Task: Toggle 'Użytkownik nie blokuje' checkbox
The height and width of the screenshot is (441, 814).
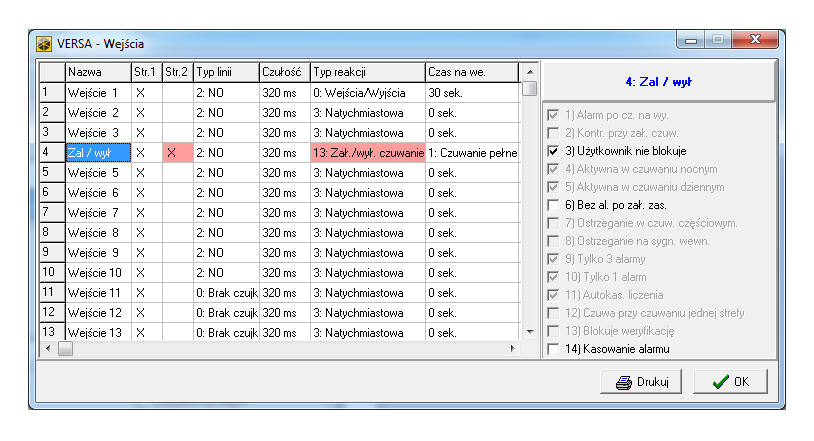Action: pos(554,151)
